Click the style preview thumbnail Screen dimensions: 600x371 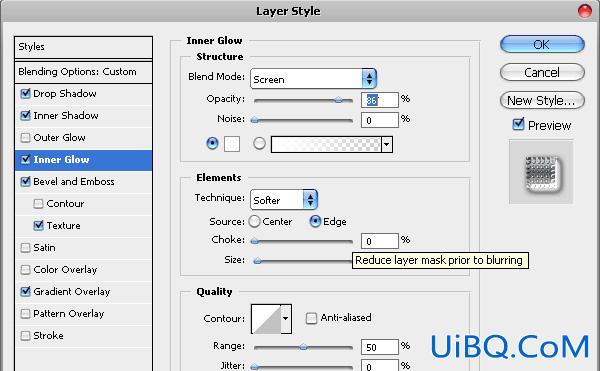pyautogui.click(x=541, y=172)
